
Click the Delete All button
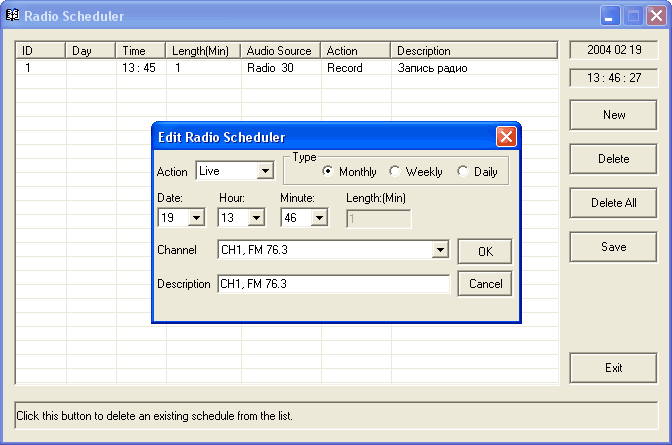point(613,203)
